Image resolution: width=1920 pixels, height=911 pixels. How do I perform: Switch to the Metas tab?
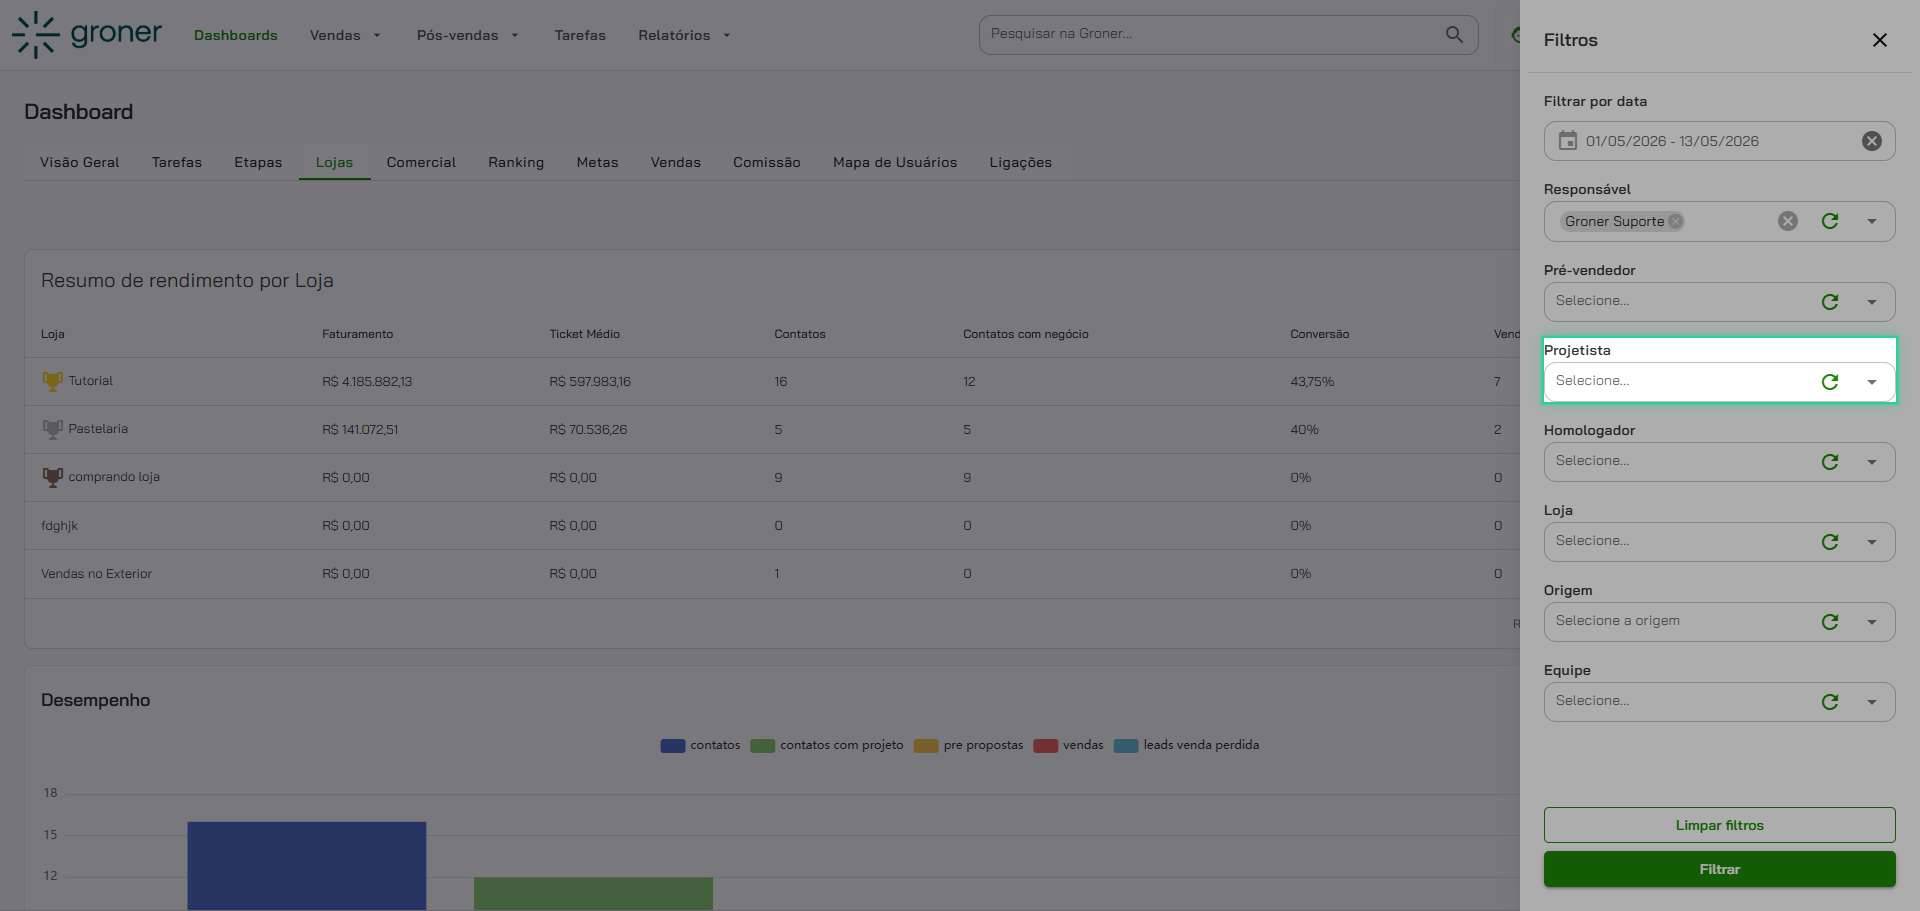[x=597, y=162]
